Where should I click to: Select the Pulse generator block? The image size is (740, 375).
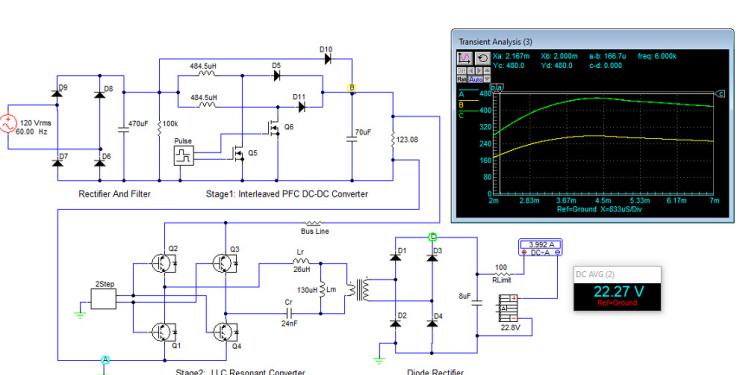pos(183,156)
